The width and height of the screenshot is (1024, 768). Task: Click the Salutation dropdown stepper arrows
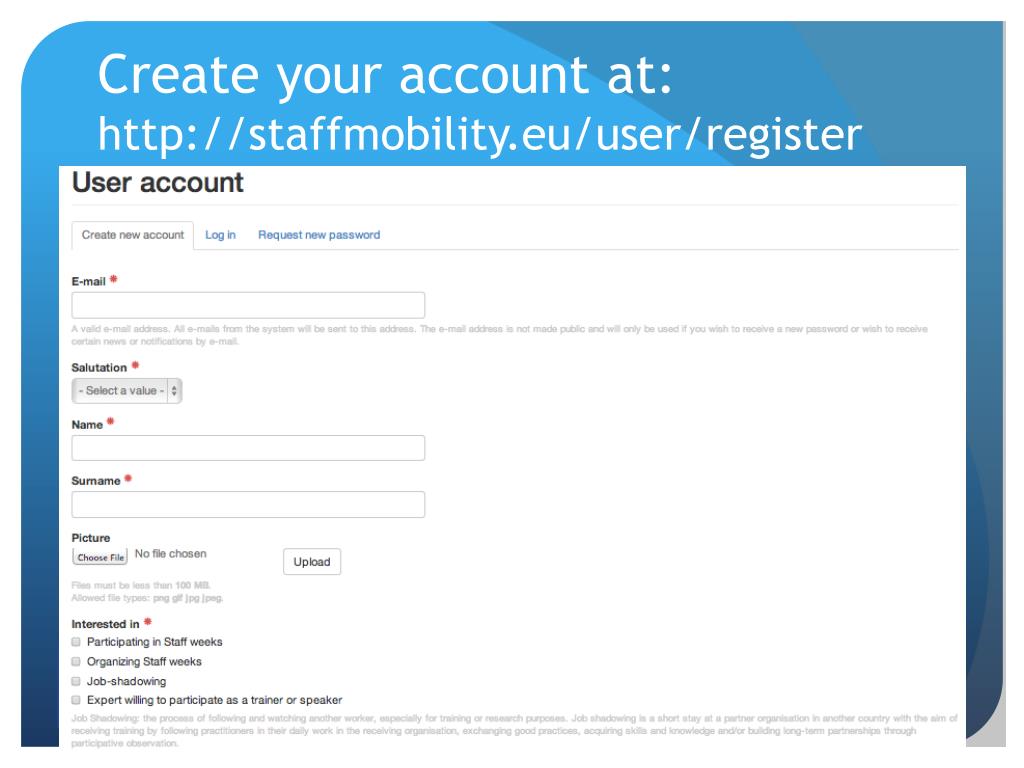174,391
